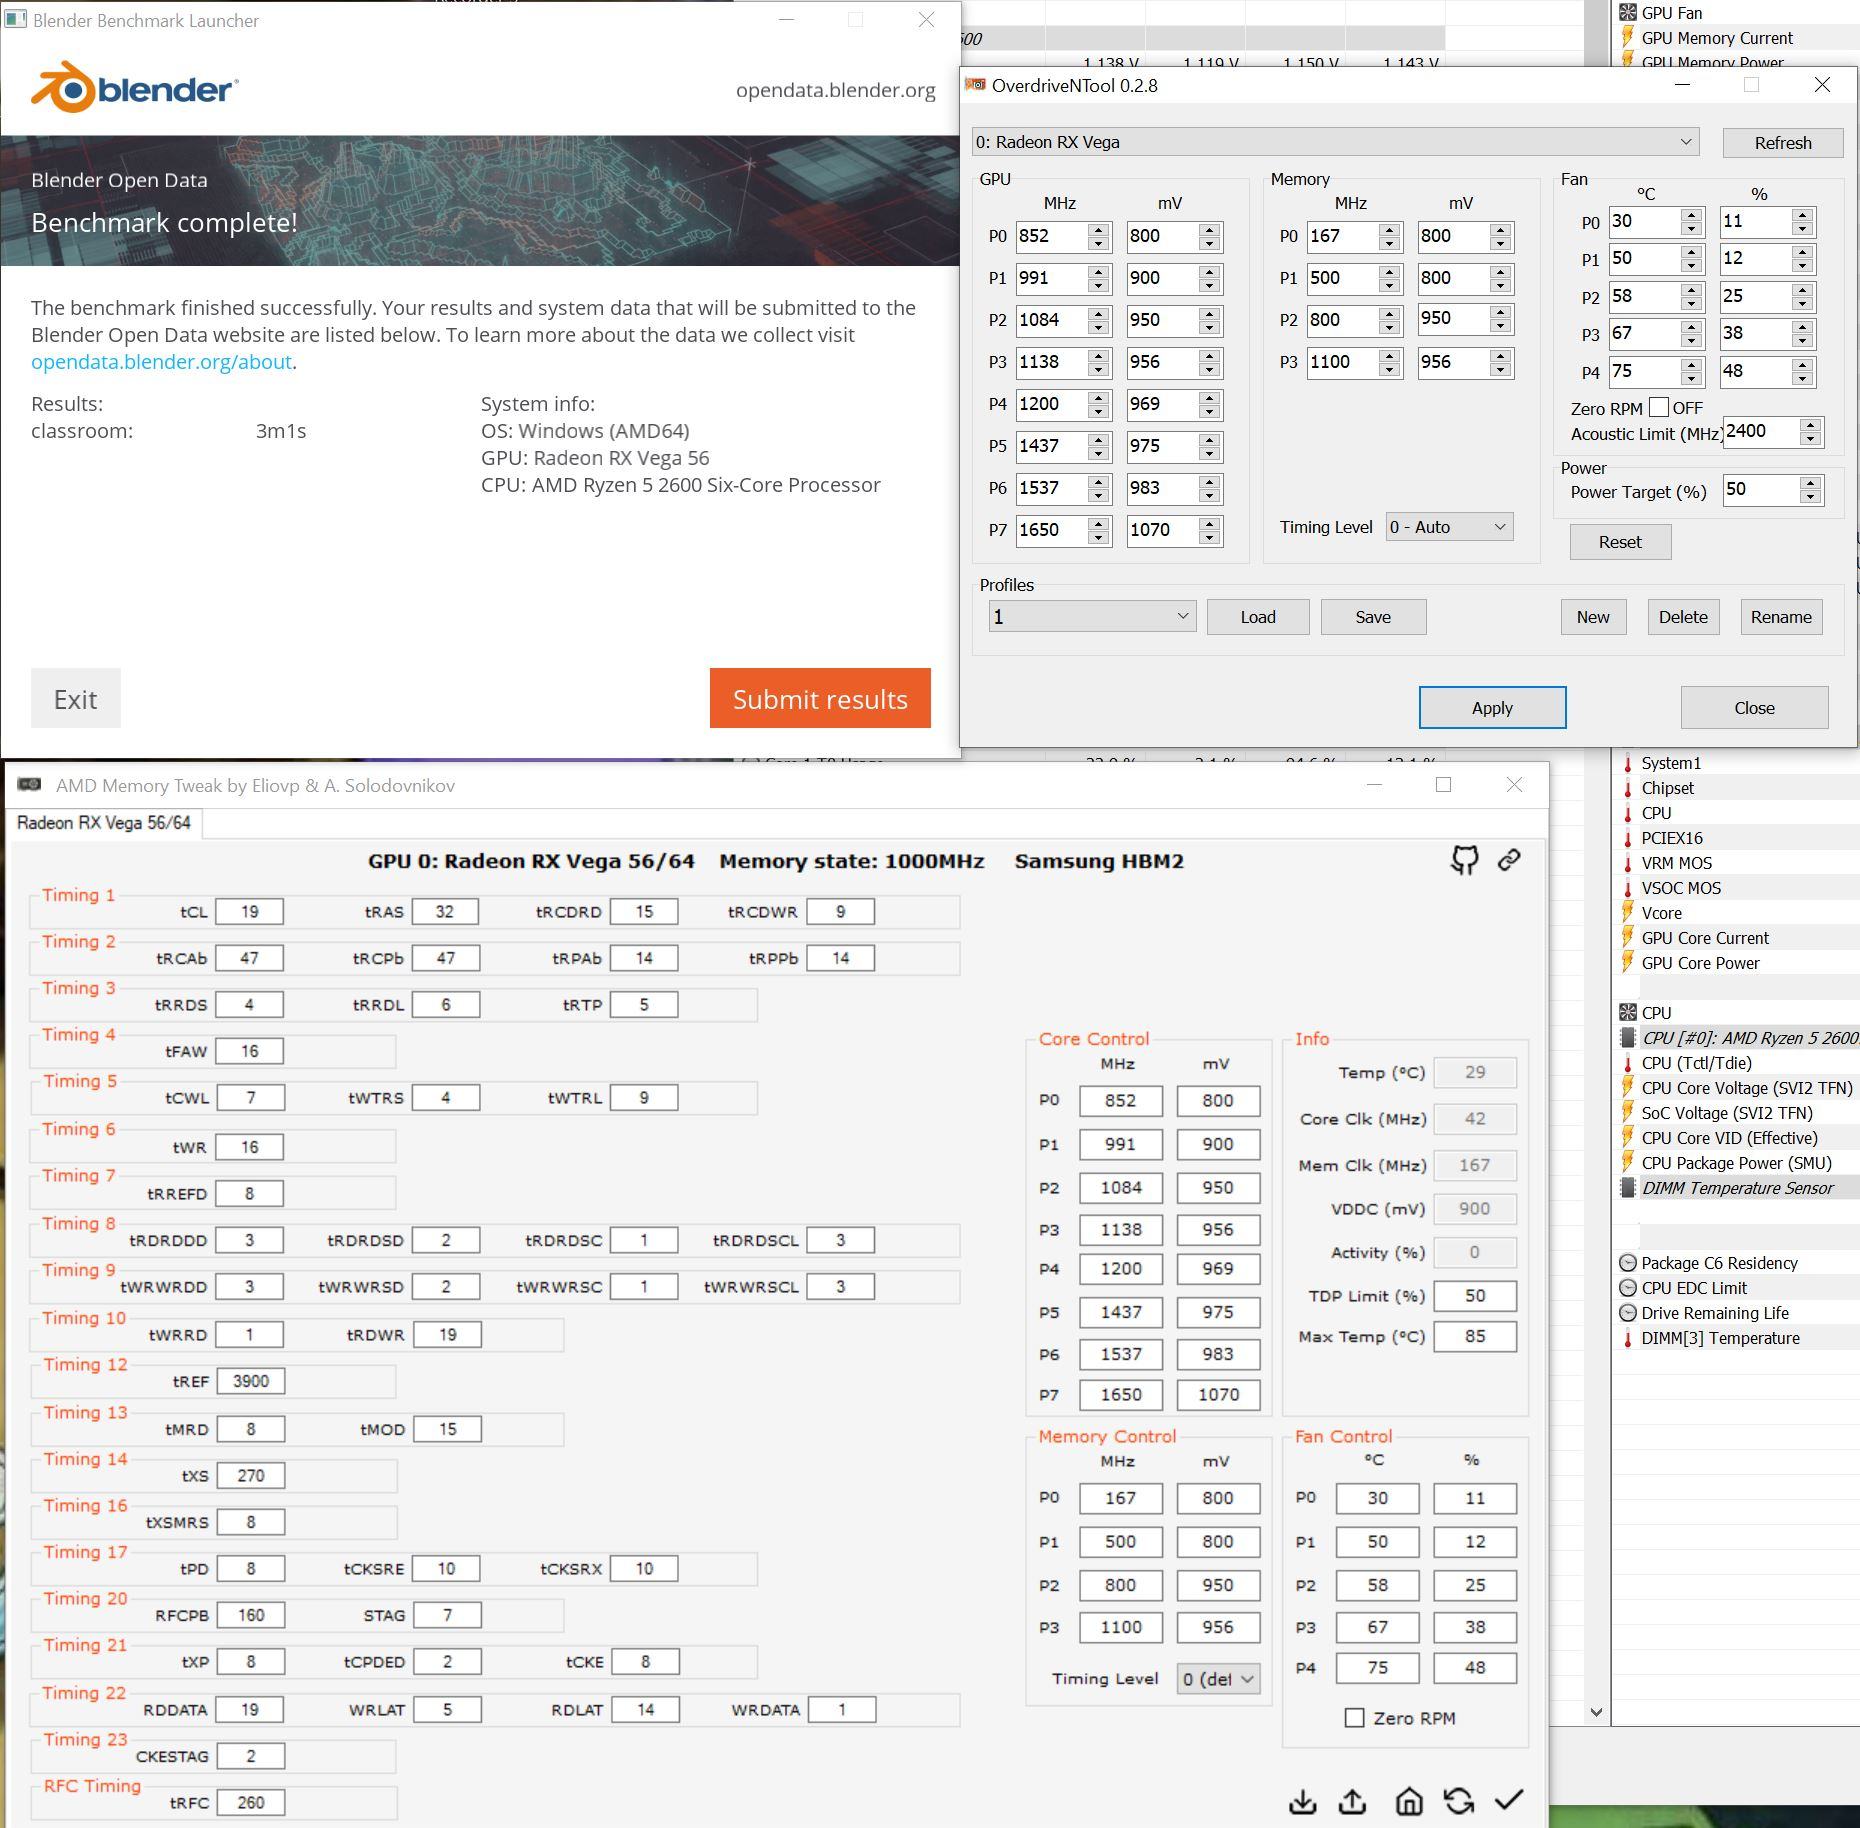Click the CPU Package Power (SMU) lightning icon

(x=1628, y=1163)
